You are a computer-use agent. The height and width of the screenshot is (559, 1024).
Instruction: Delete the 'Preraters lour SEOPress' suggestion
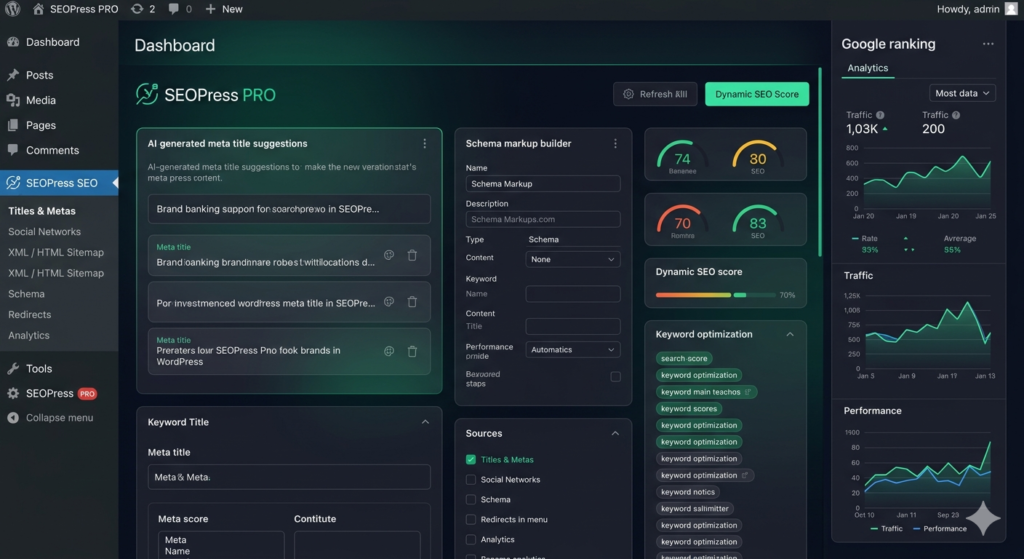(412, 351)
